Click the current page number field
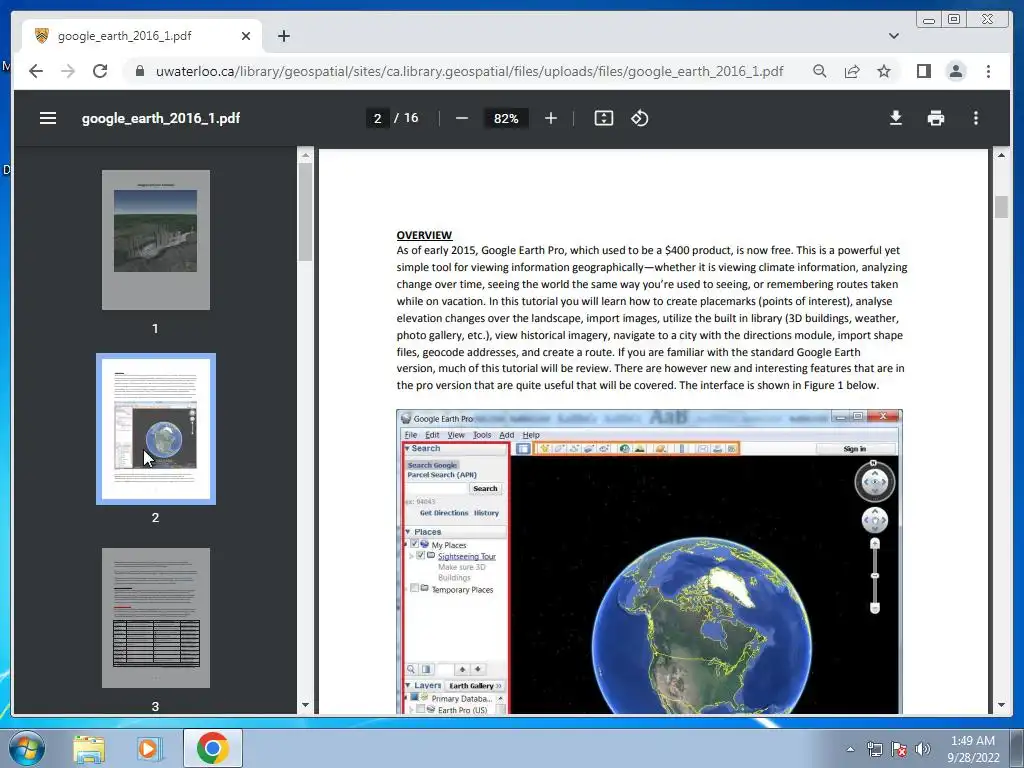Screen dimensions: 1024x768 click(377, 118)
